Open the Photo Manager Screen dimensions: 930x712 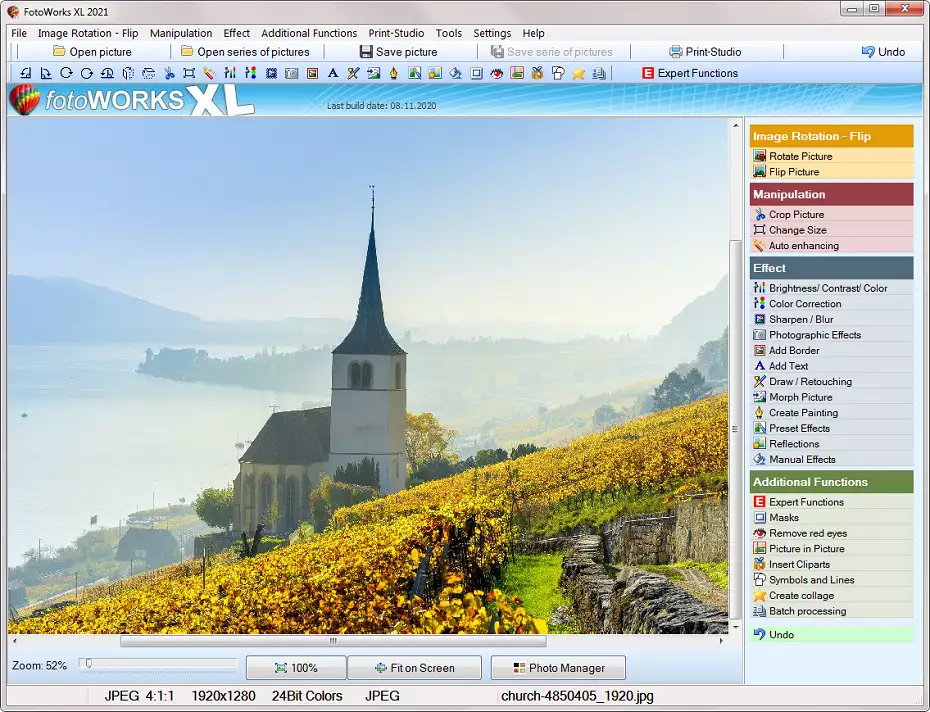click(x=558, y=668)
